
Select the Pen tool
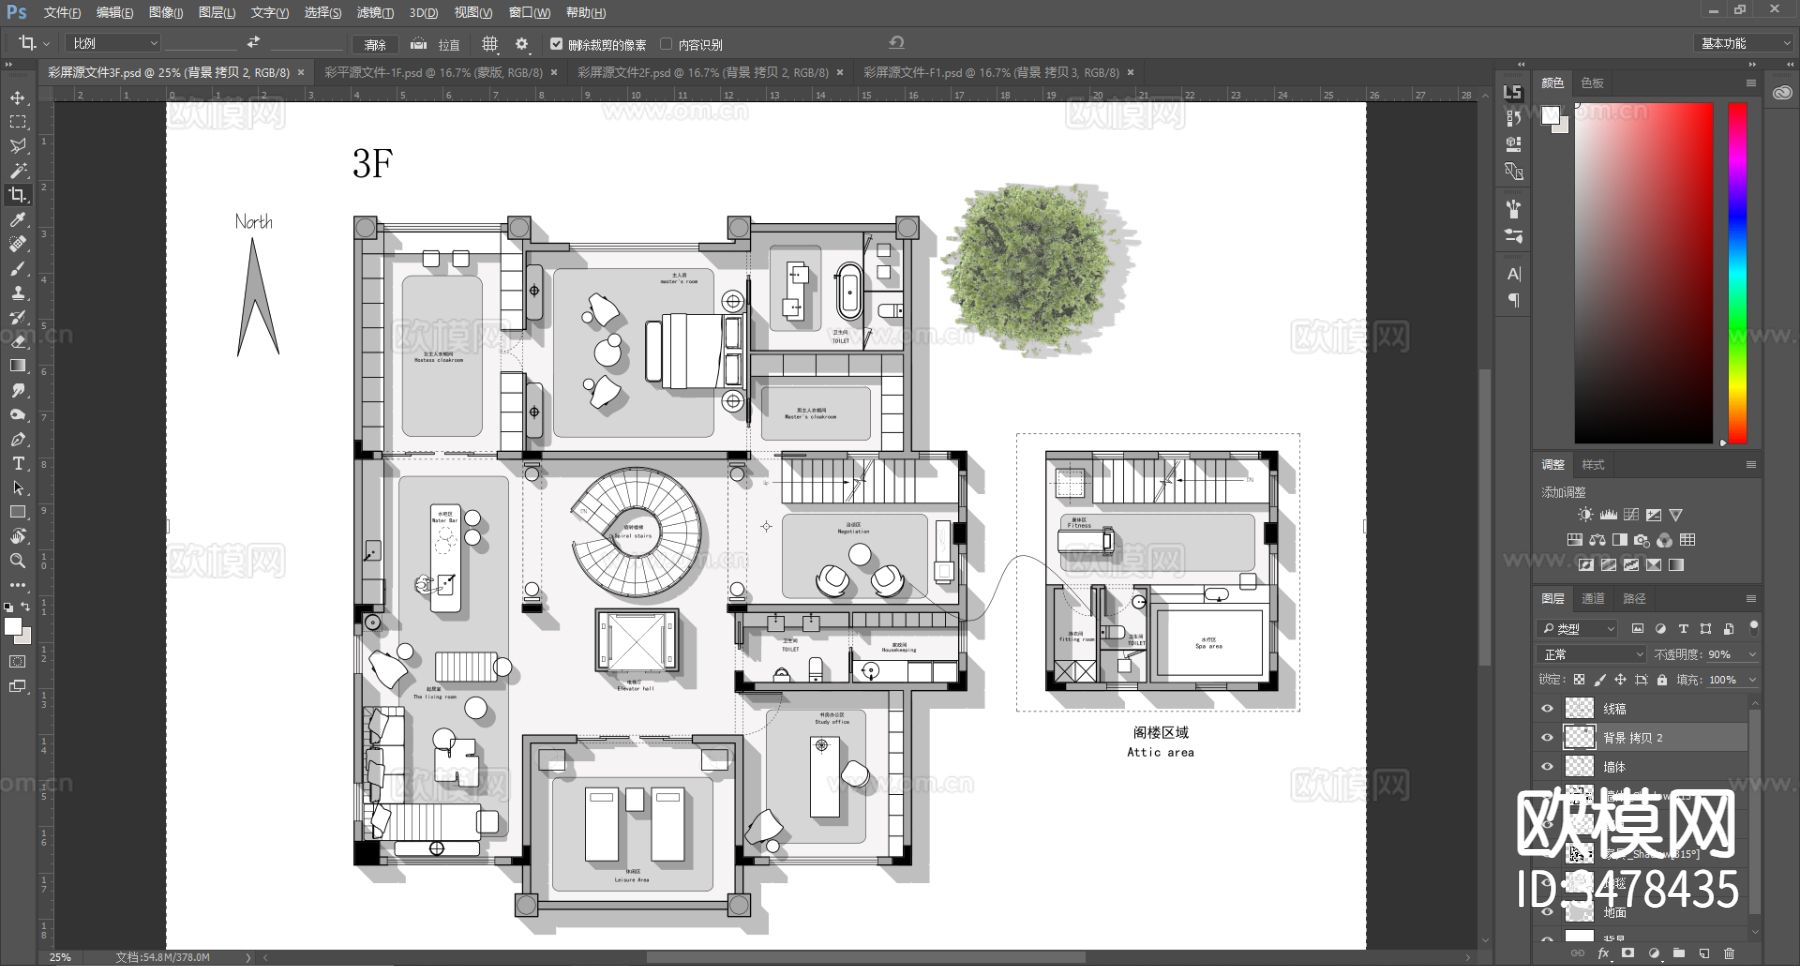18,439
